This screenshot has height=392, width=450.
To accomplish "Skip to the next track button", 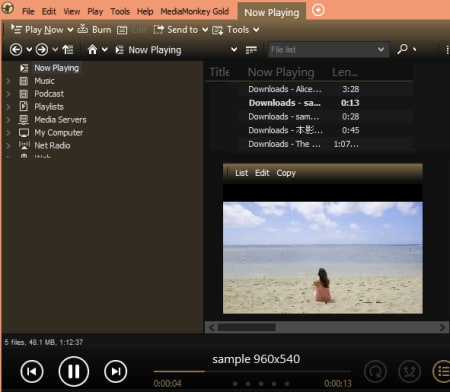I will click(116, 371).
